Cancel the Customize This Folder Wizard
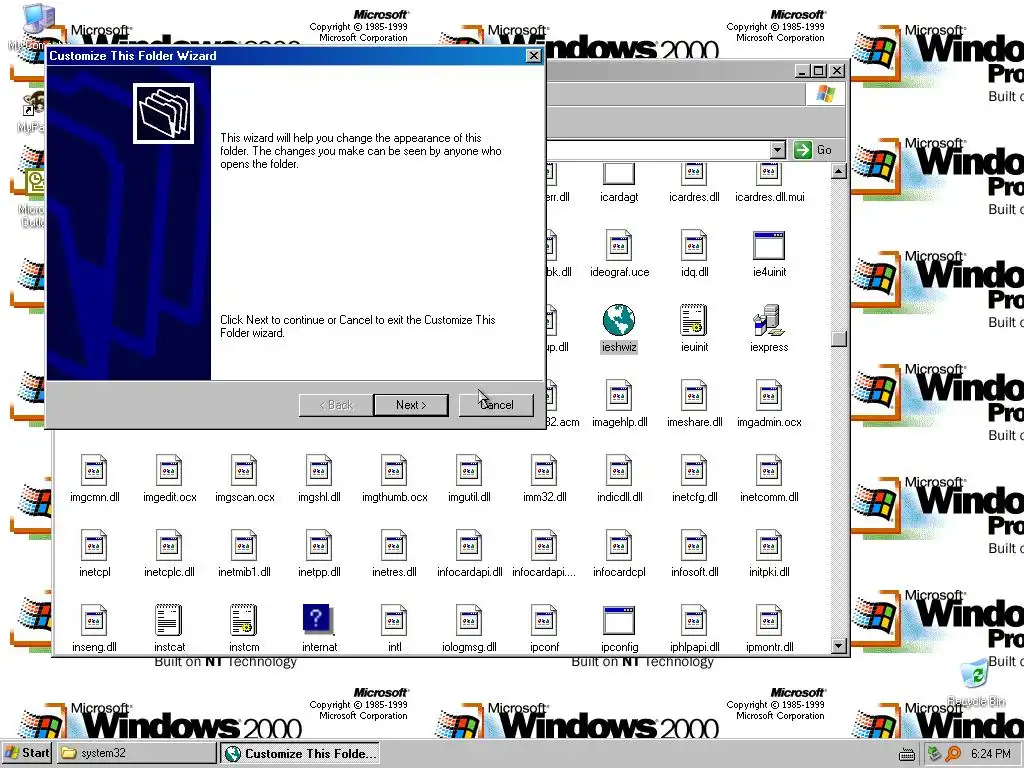This screenshot has height=768, width=1024. pos(496,405)
